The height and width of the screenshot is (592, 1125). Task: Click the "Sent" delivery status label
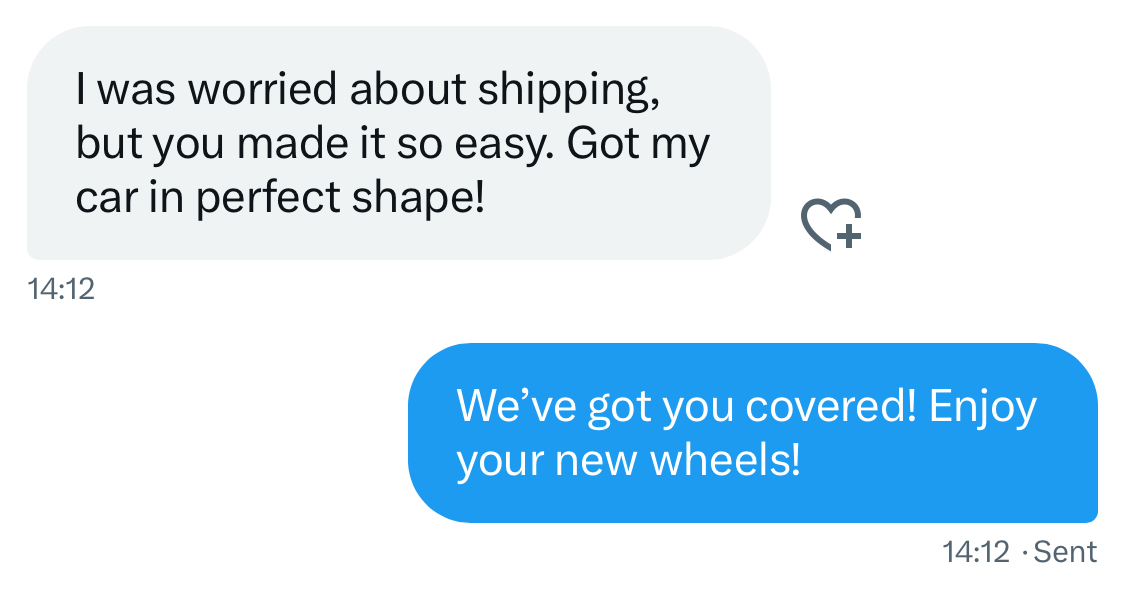pos(1065,551)
